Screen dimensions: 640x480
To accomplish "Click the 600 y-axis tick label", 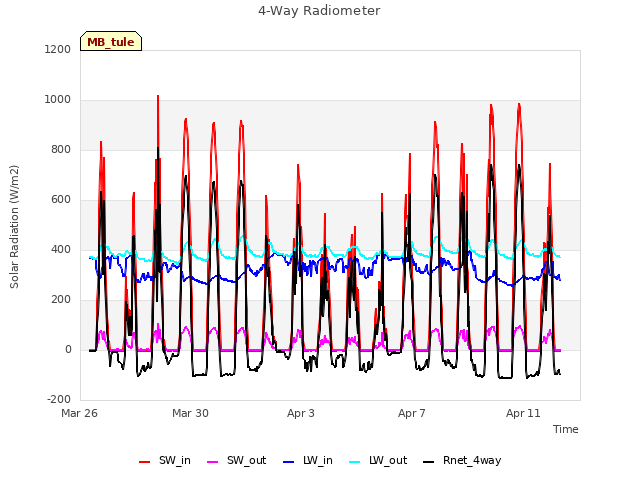I will (x=61, y=200).
